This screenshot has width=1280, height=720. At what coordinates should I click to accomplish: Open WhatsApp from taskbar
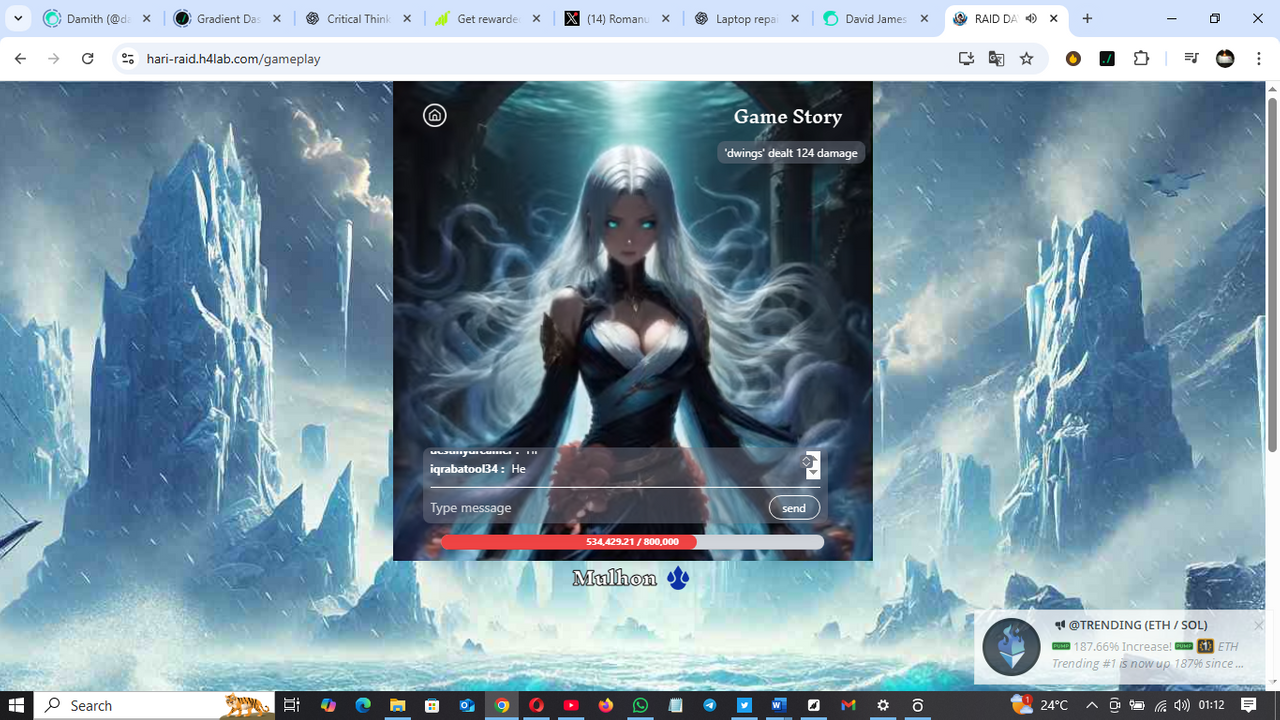coord(640,705)
